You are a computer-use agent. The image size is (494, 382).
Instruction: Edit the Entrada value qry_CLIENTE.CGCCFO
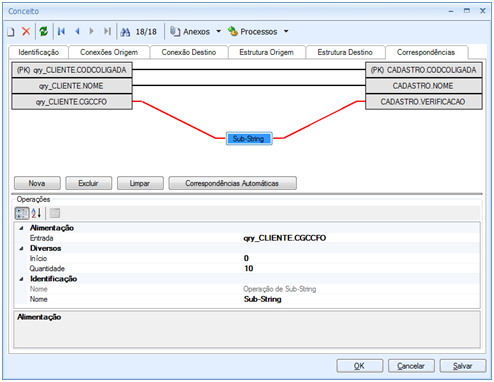(361, 238)
